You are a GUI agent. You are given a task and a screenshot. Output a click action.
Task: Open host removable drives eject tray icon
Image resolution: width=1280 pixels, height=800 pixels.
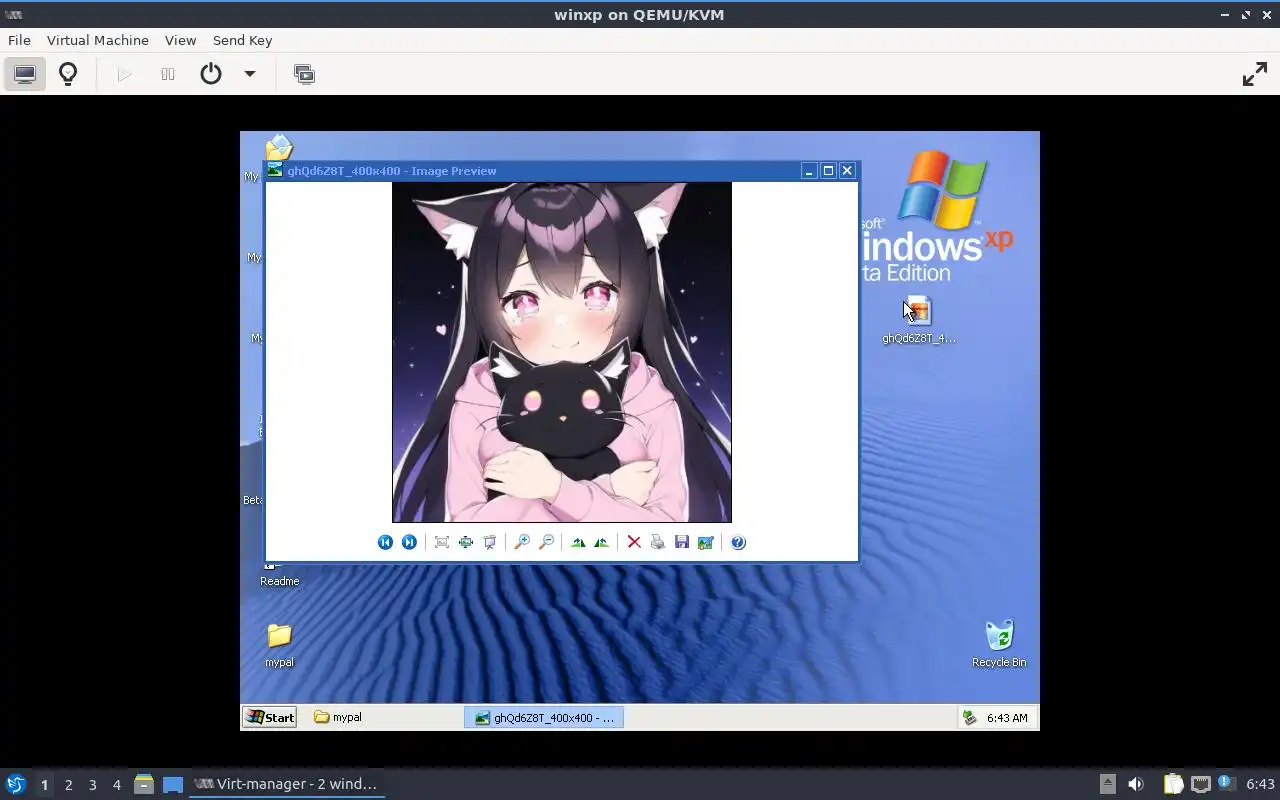[x=1107, y=784]
